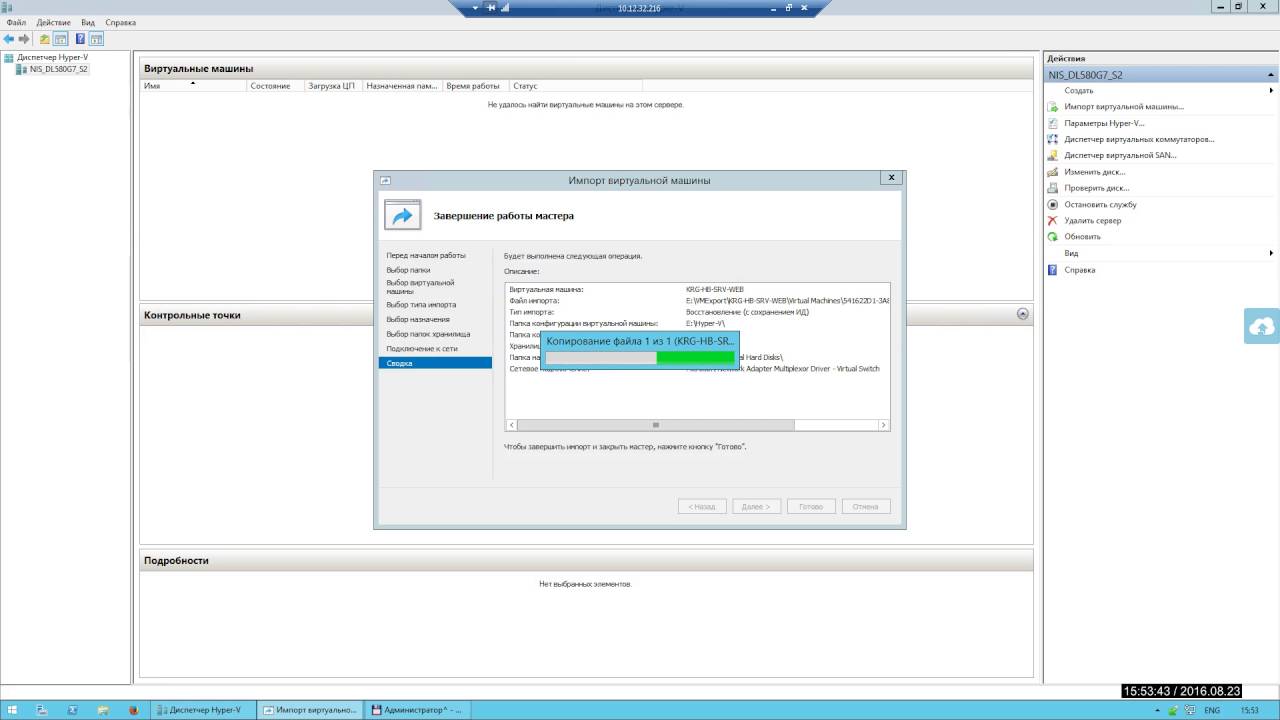The height and width of the screenshot is (720, 1280).
Task: Click the pin icon on remote connection bar
Action: [491, 8]
